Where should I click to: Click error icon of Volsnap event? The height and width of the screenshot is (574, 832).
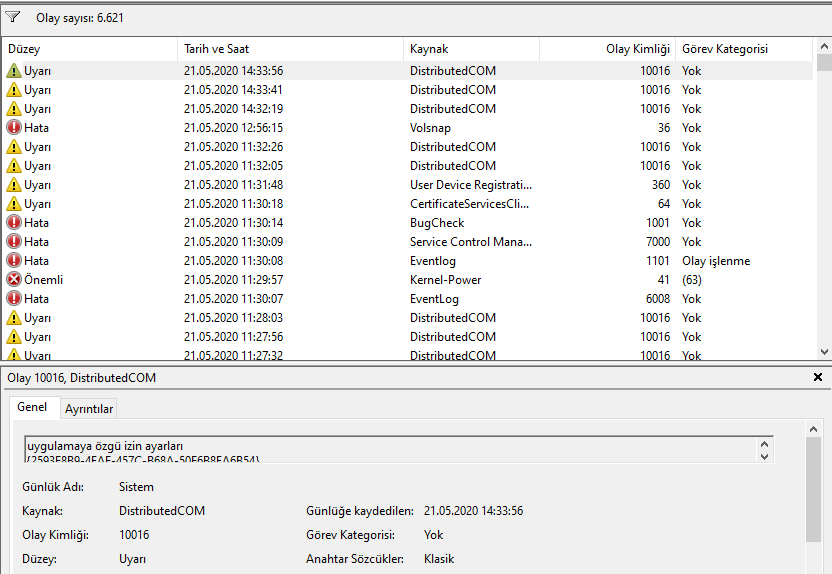pos(14,128)
